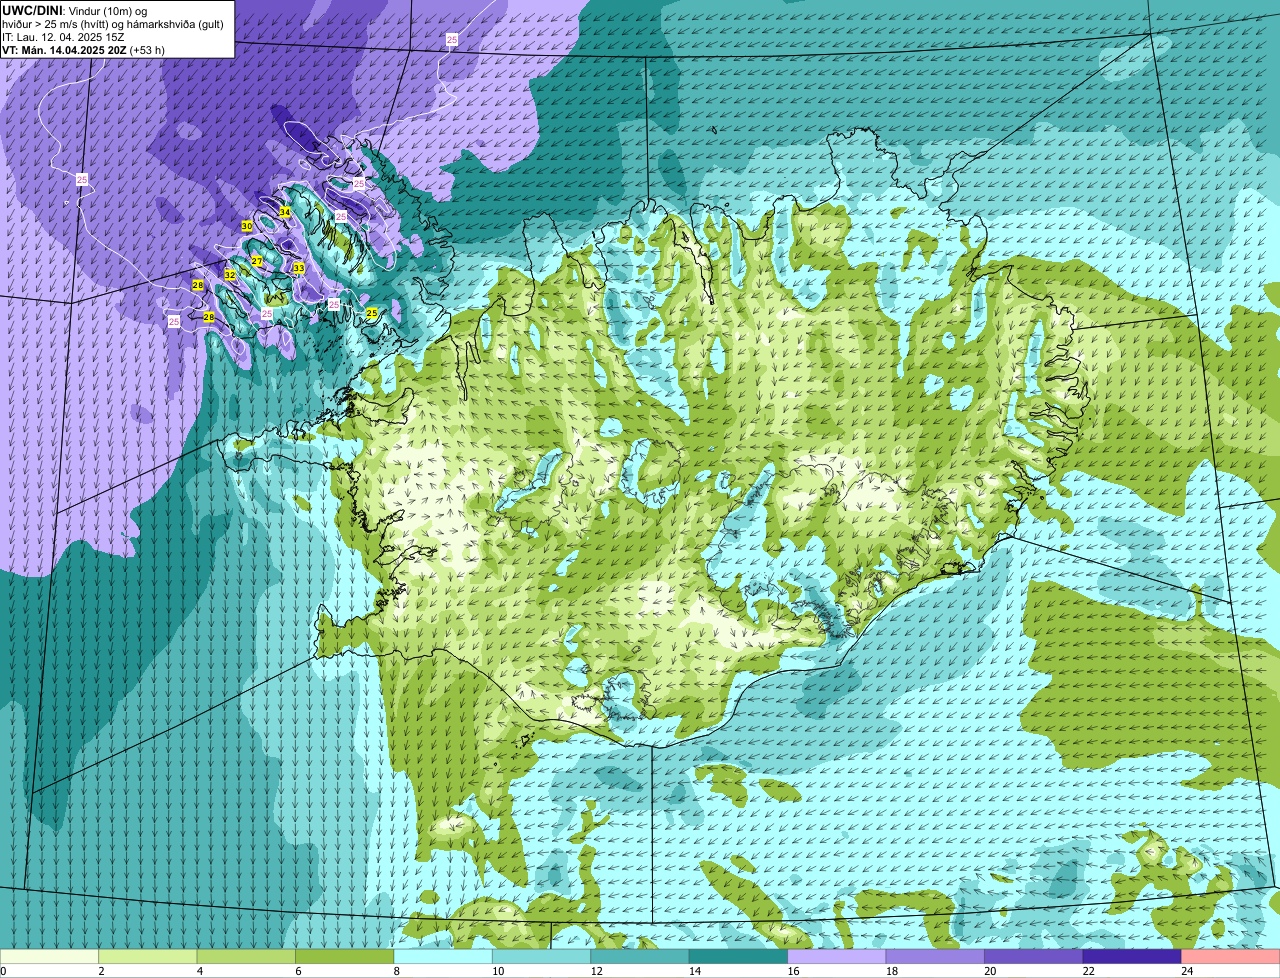The image size is (1280, 978).
Task: Click the title text 'UWC/DINI: Vindur (10m) og'
Action: (75, 10)
